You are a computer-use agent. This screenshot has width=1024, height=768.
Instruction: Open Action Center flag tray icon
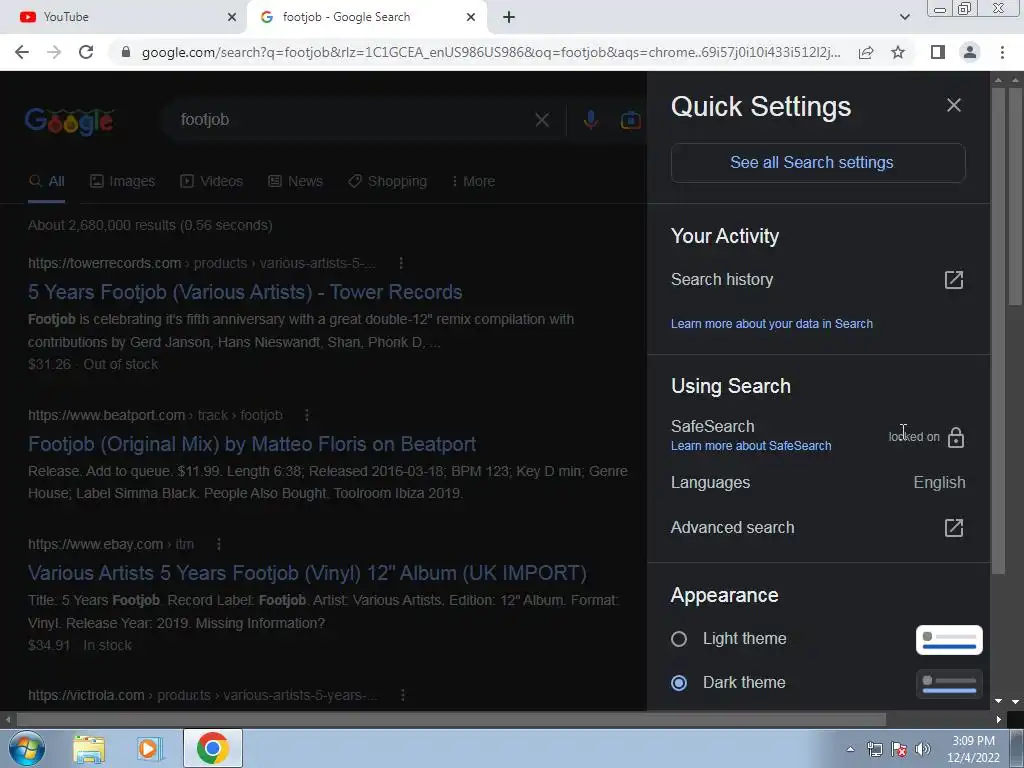tap(899, 749)
